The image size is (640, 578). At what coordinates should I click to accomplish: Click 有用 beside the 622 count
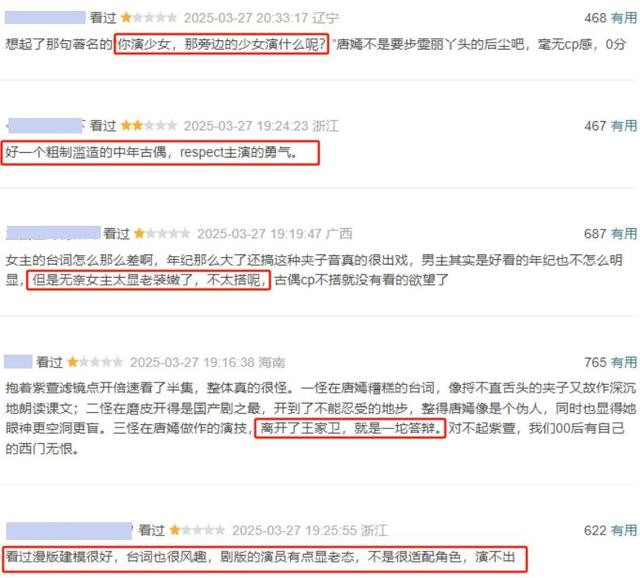[624, 530]
